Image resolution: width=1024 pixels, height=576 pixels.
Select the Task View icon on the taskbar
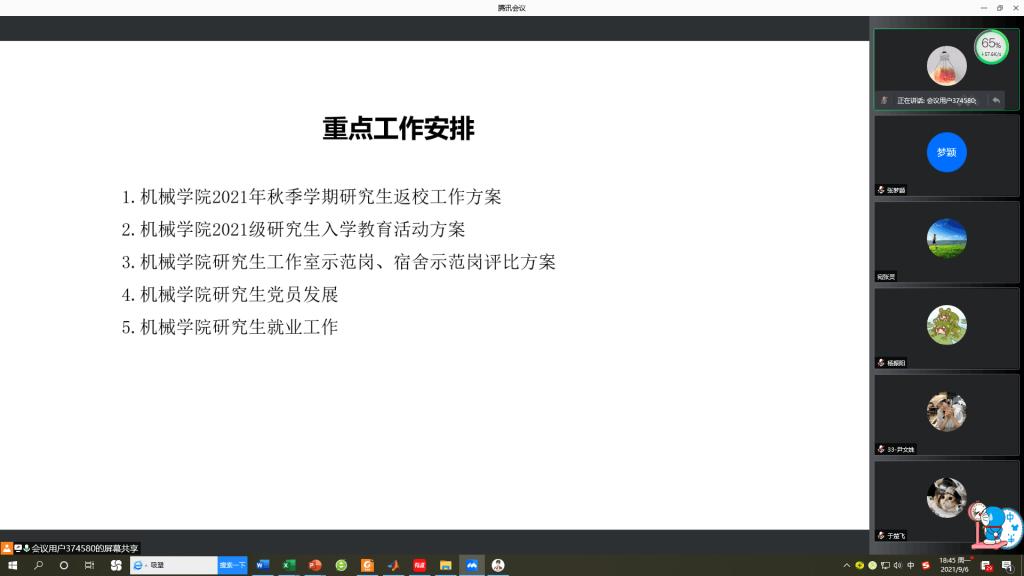pyautogui.click(x=91, y=566)
